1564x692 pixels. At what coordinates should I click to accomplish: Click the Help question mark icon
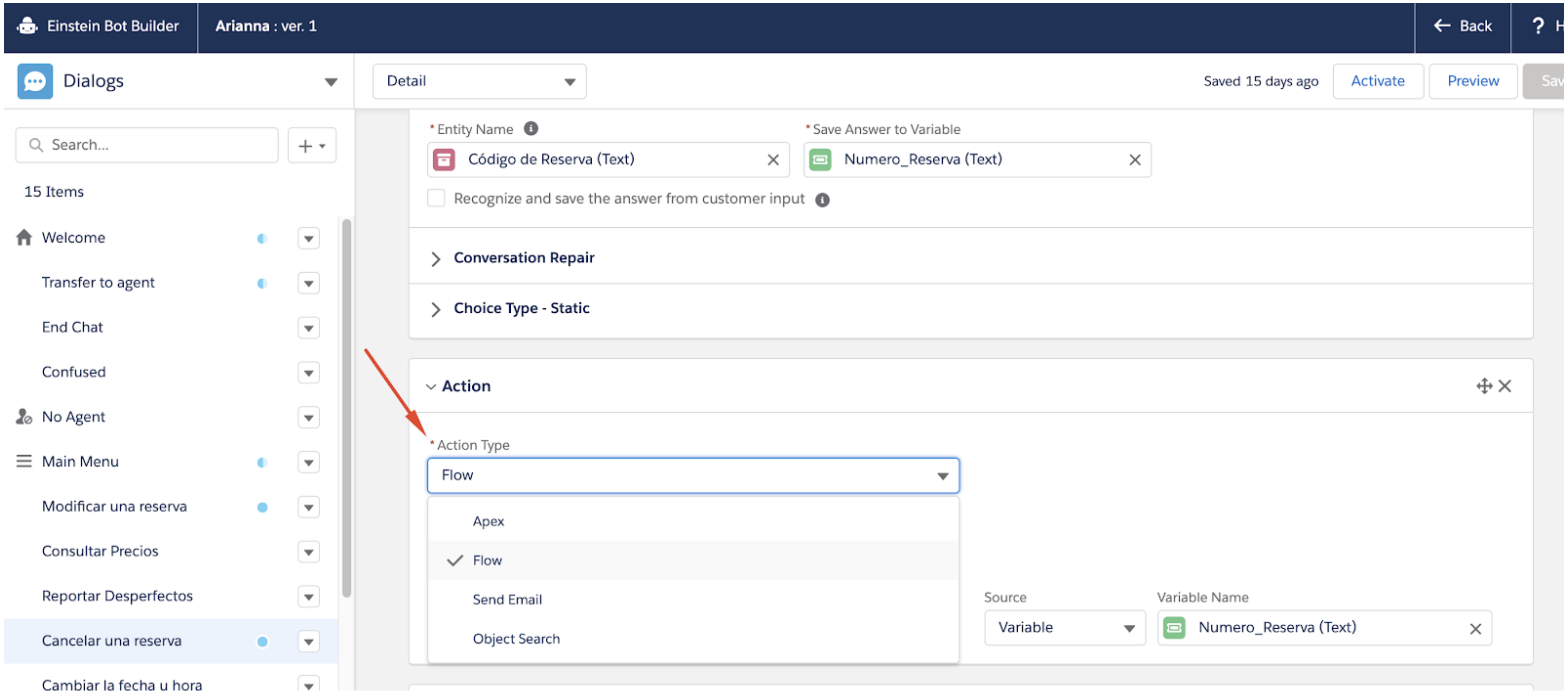(1539, 26)
